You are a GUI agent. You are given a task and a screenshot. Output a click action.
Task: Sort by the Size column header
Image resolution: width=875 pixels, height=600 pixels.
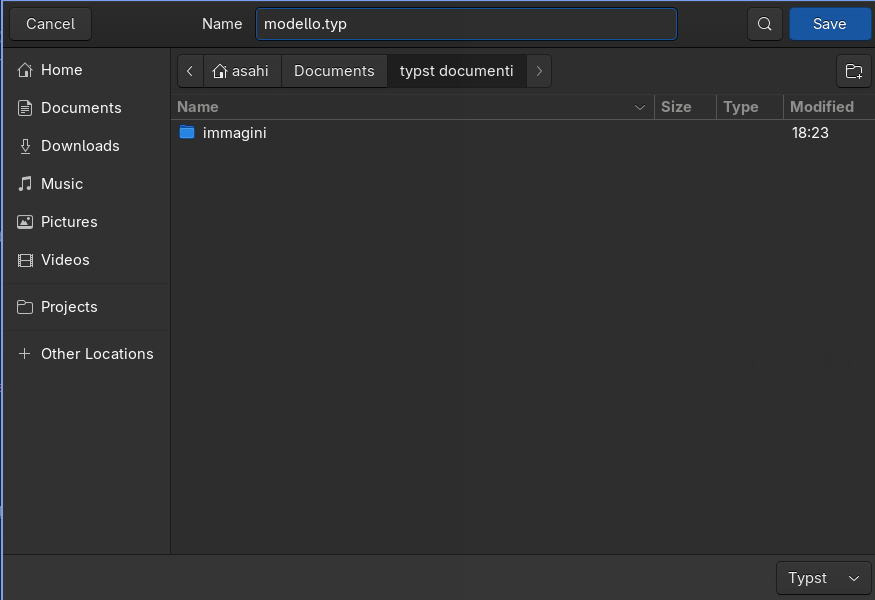685,107
